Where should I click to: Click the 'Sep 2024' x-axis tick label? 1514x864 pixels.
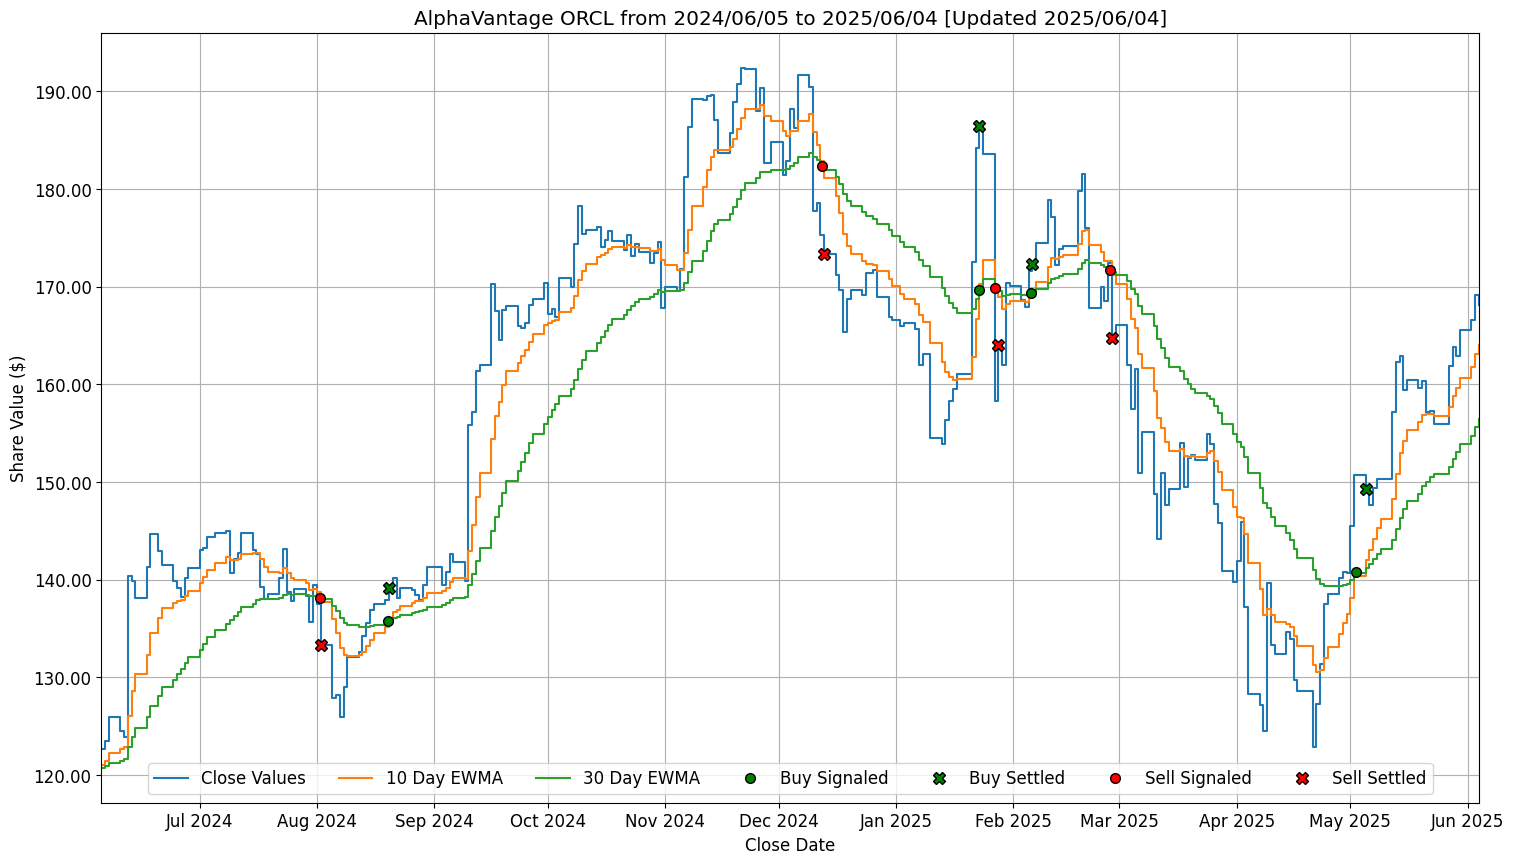[x=434, y=821]
